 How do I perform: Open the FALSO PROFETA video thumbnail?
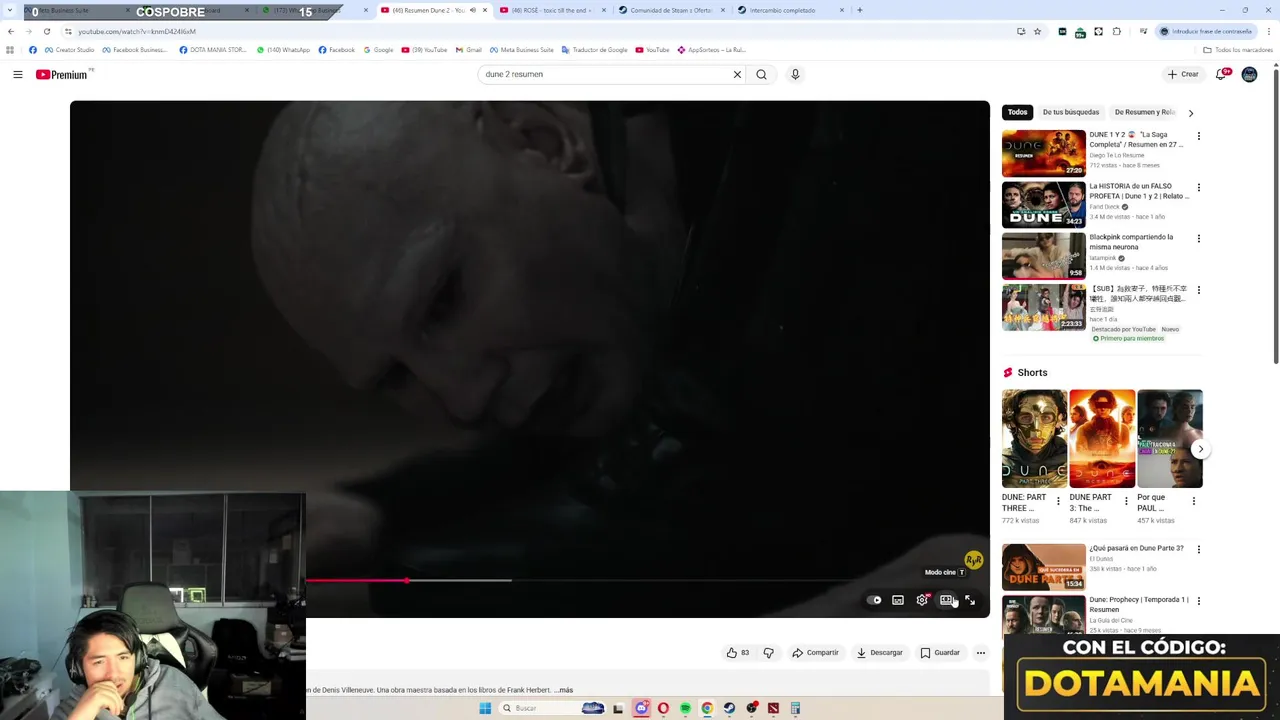pos(1043,204)
